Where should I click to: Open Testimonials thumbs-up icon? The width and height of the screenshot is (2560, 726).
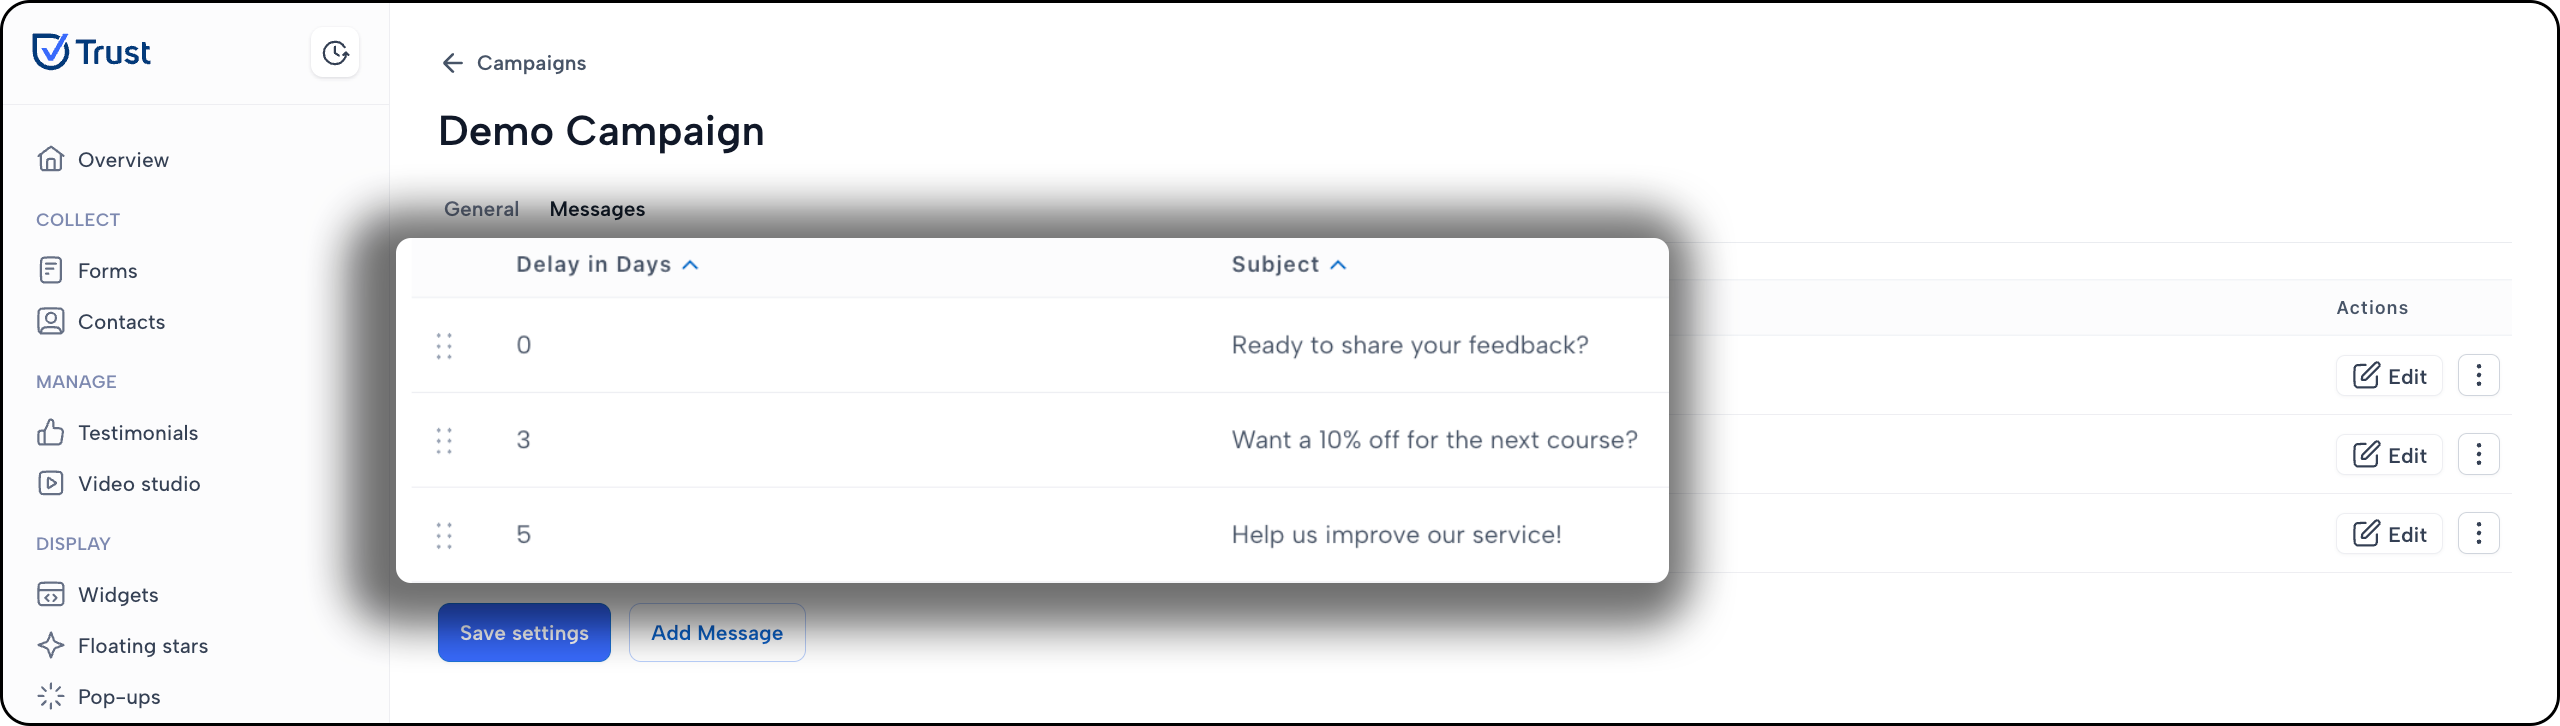(51, 432)
